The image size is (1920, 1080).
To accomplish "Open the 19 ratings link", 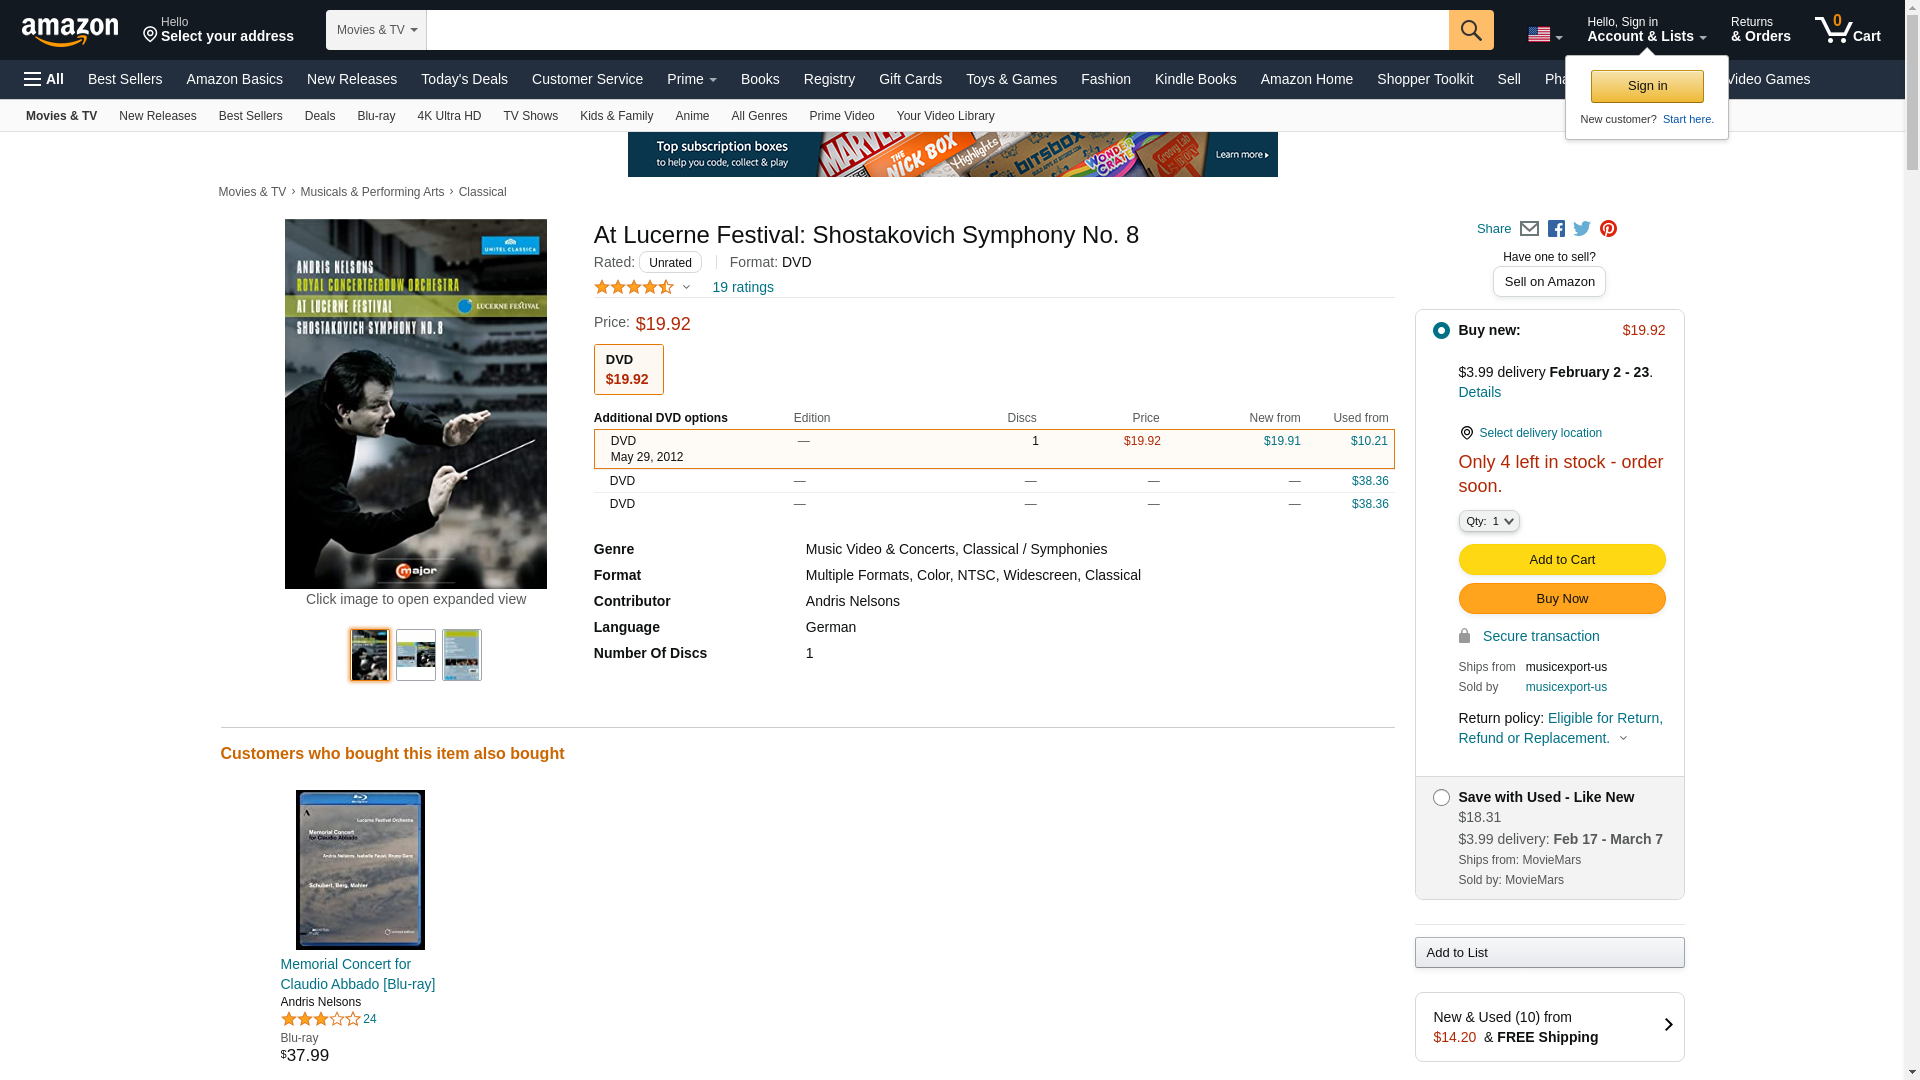I will coord(742,288).
